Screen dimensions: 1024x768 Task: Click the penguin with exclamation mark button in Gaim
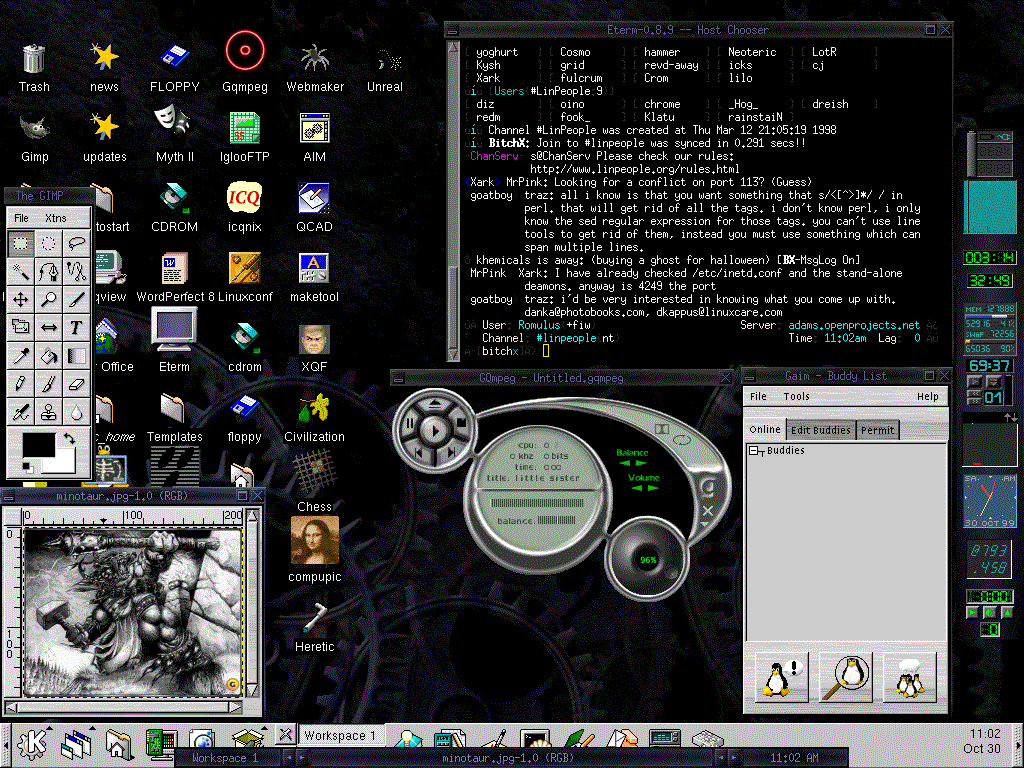tap(781, 677)
